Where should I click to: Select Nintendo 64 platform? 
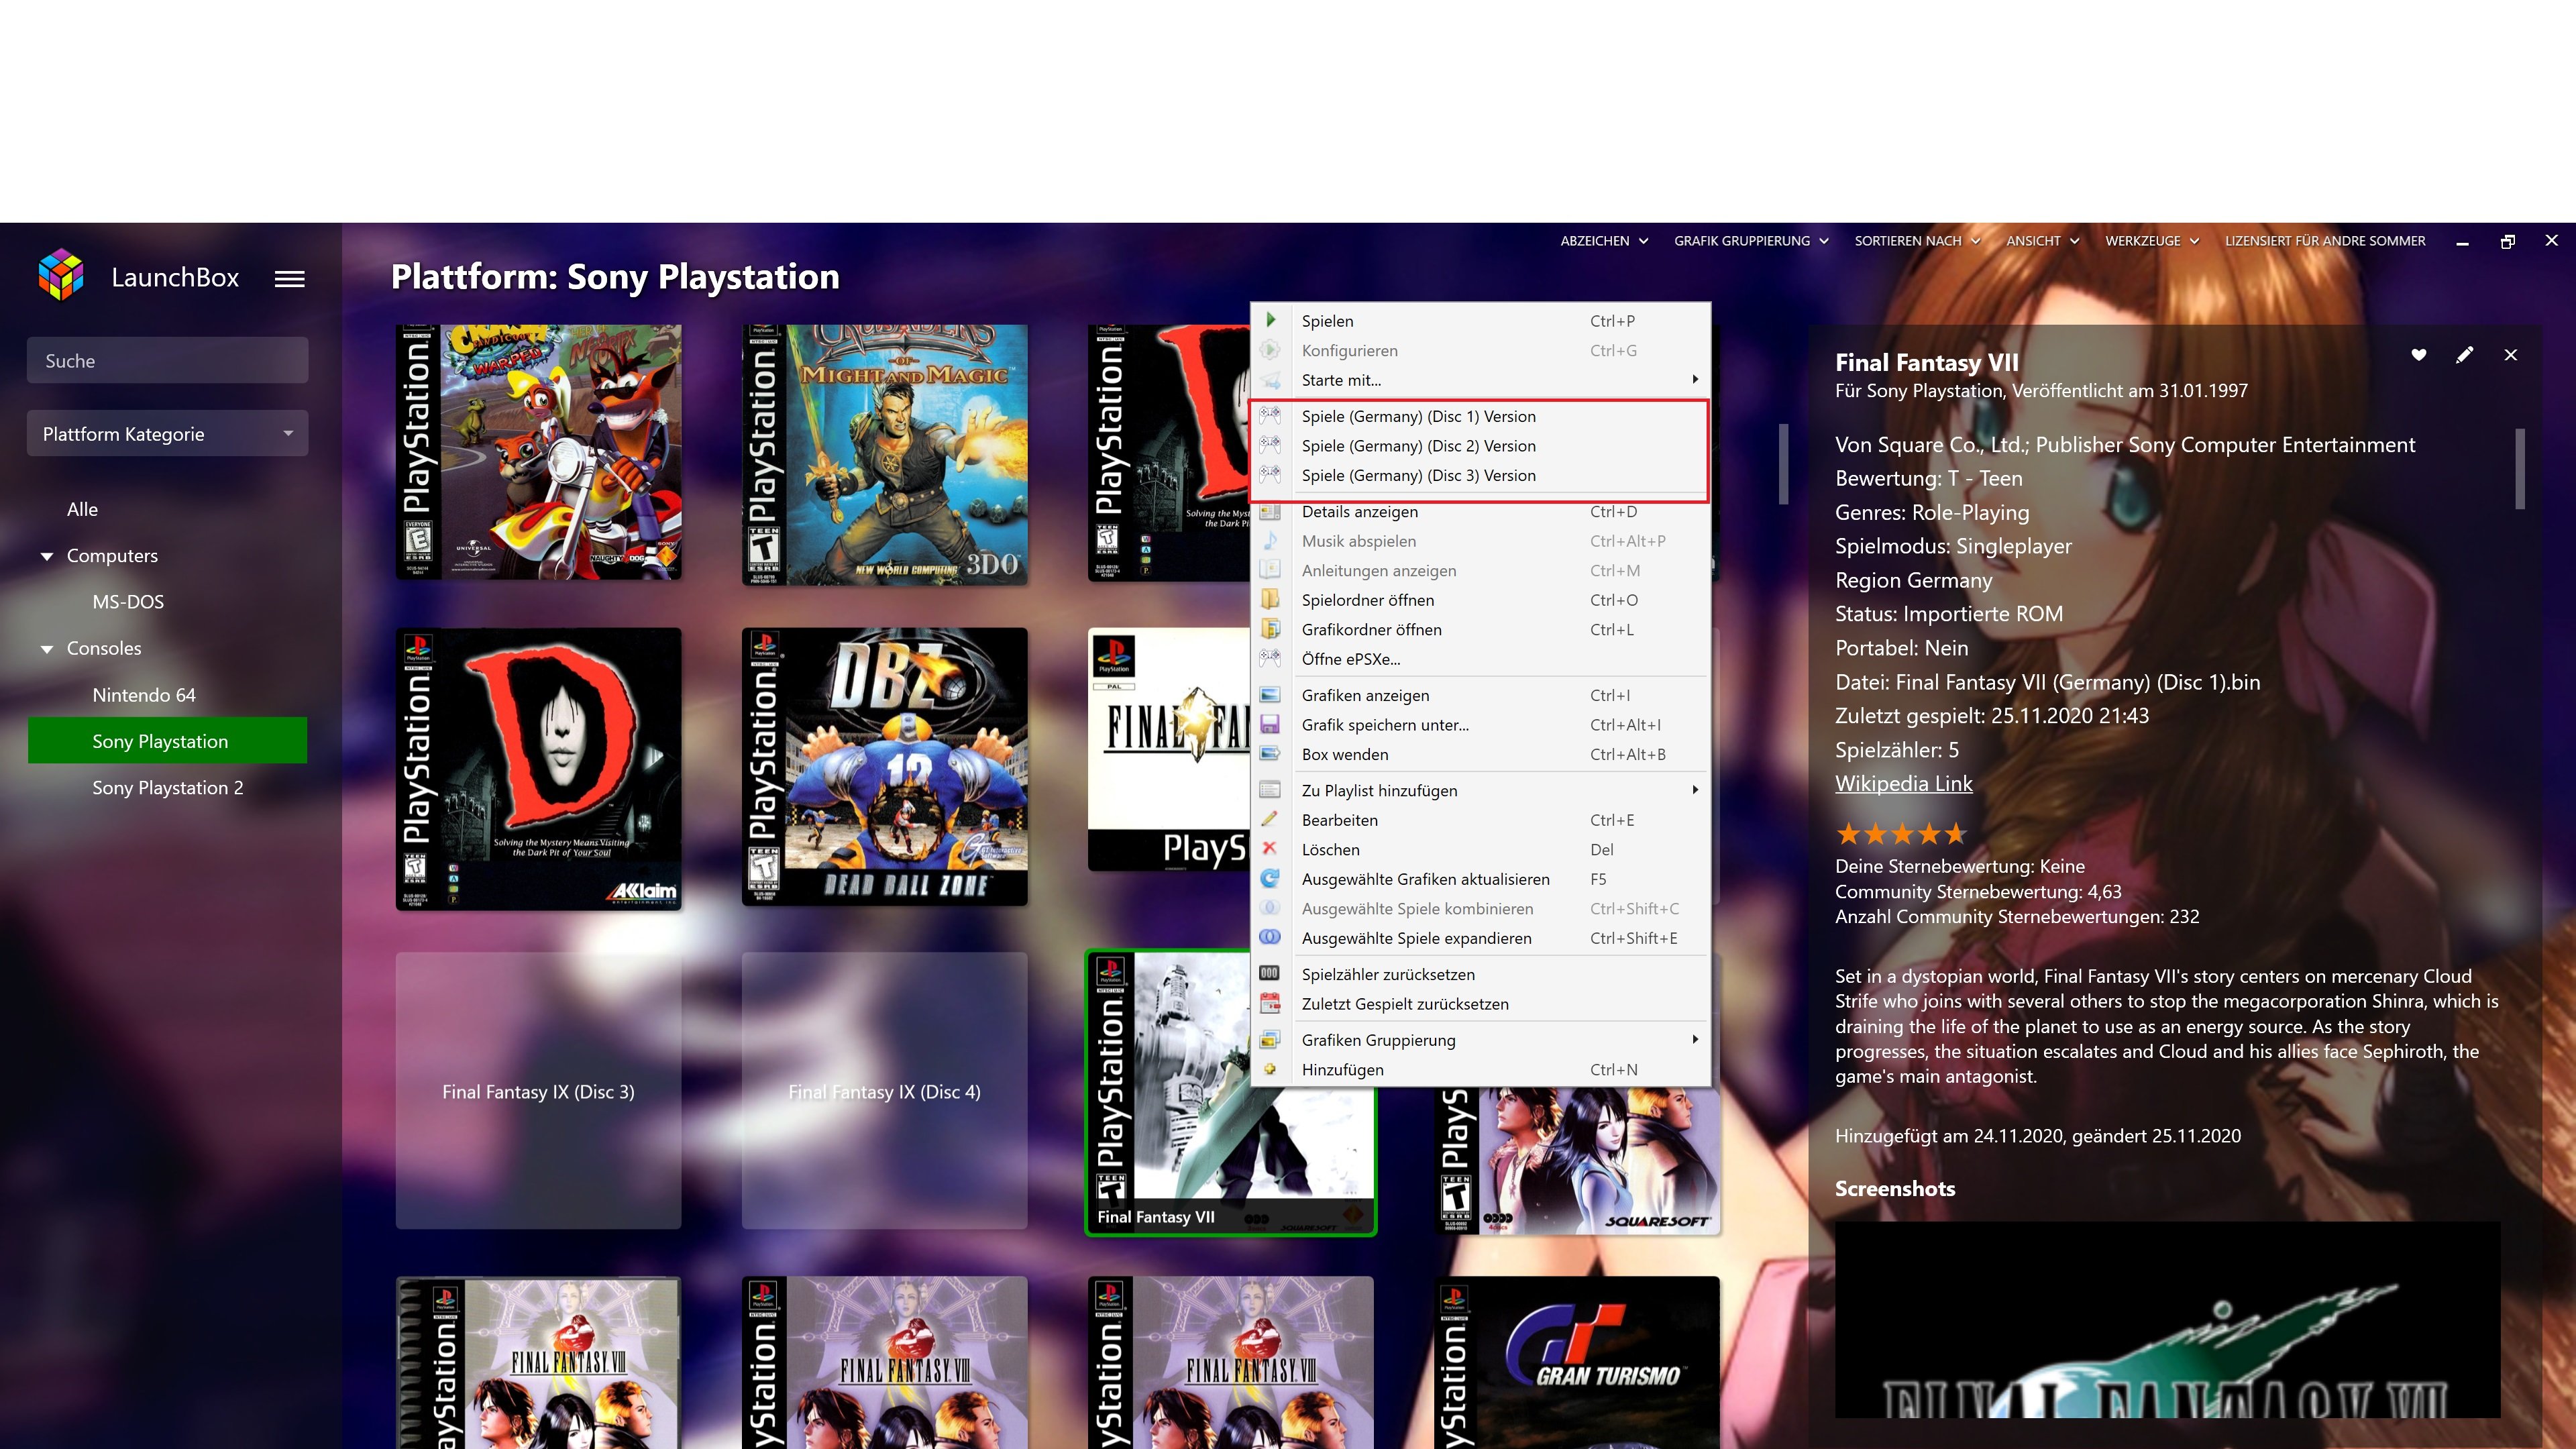pos(144,695)
